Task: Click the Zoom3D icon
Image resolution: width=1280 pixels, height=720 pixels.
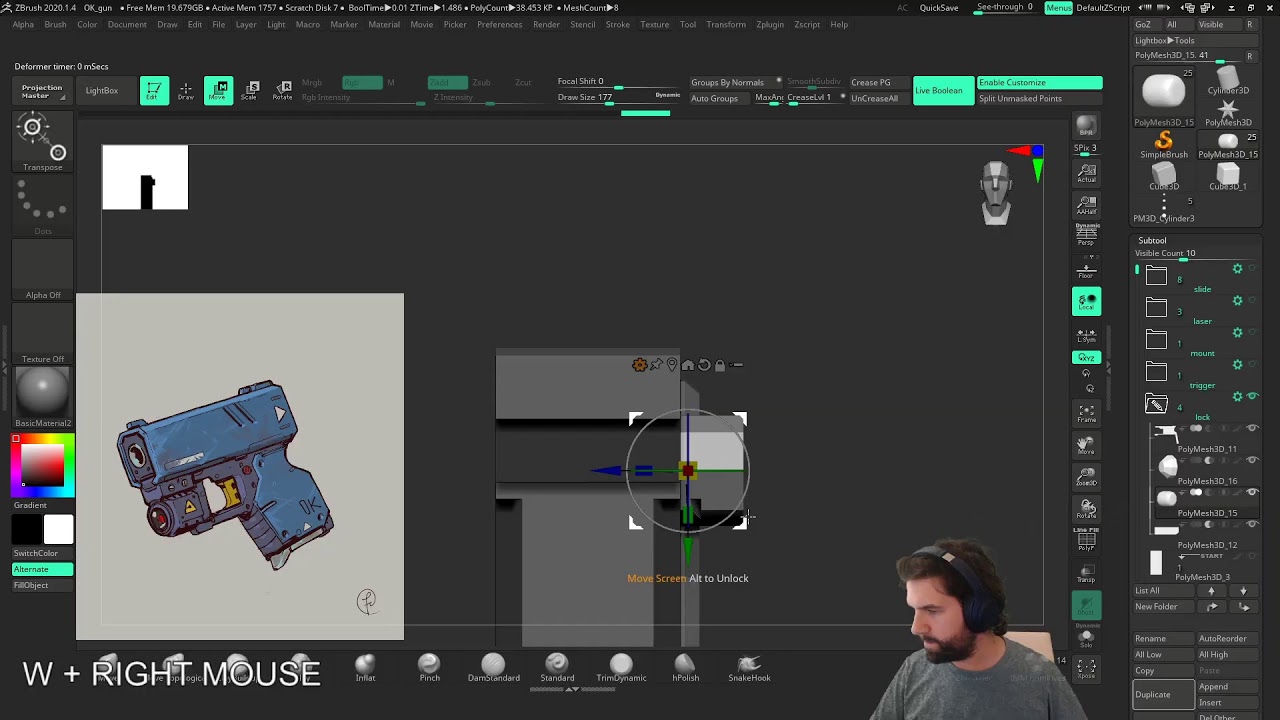Action: click(x=1086, y=477)
